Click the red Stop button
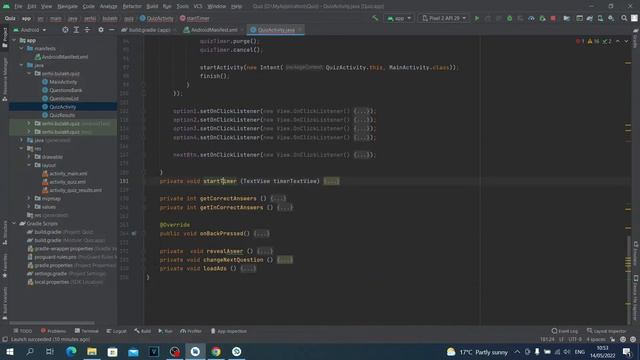The width and height of the screenshot is (640, 360). coord(553,18)
